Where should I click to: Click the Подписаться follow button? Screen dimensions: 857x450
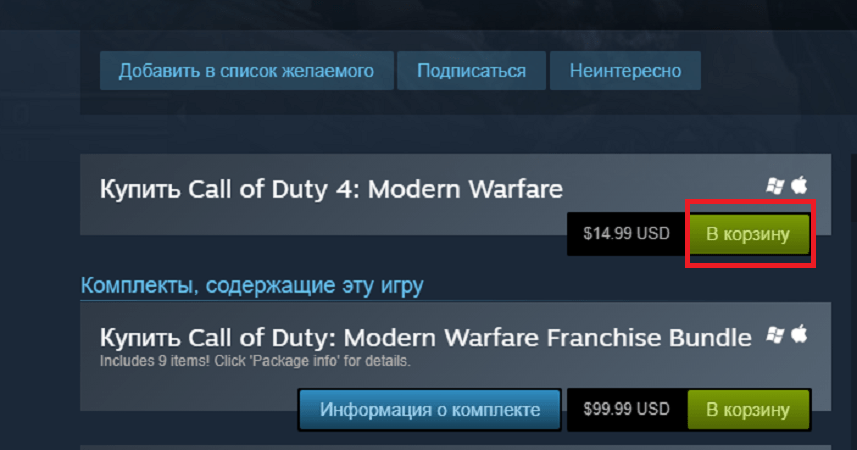[471, 71]
